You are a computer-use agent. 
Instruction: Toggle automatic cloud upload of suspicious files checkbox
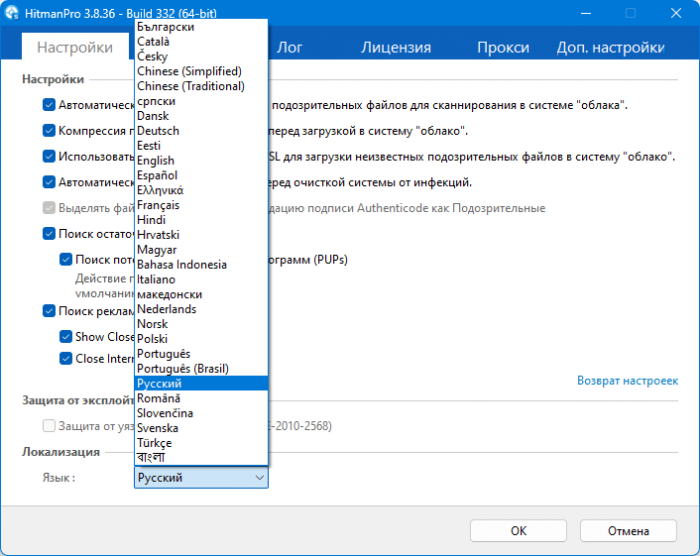click(x=49, y=105)
